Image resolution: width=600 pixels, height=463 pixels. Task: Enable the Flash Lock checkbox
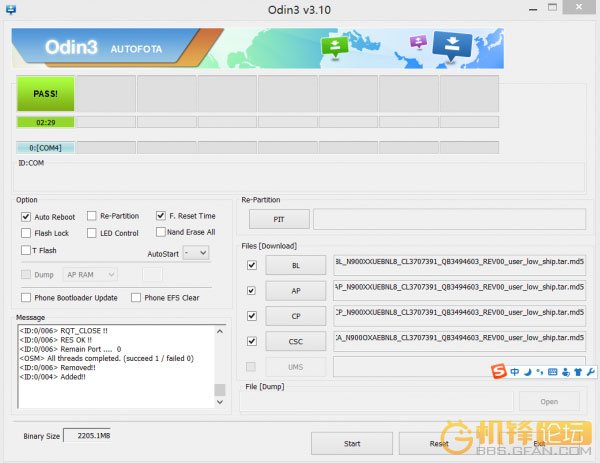[x=26, y=233]
